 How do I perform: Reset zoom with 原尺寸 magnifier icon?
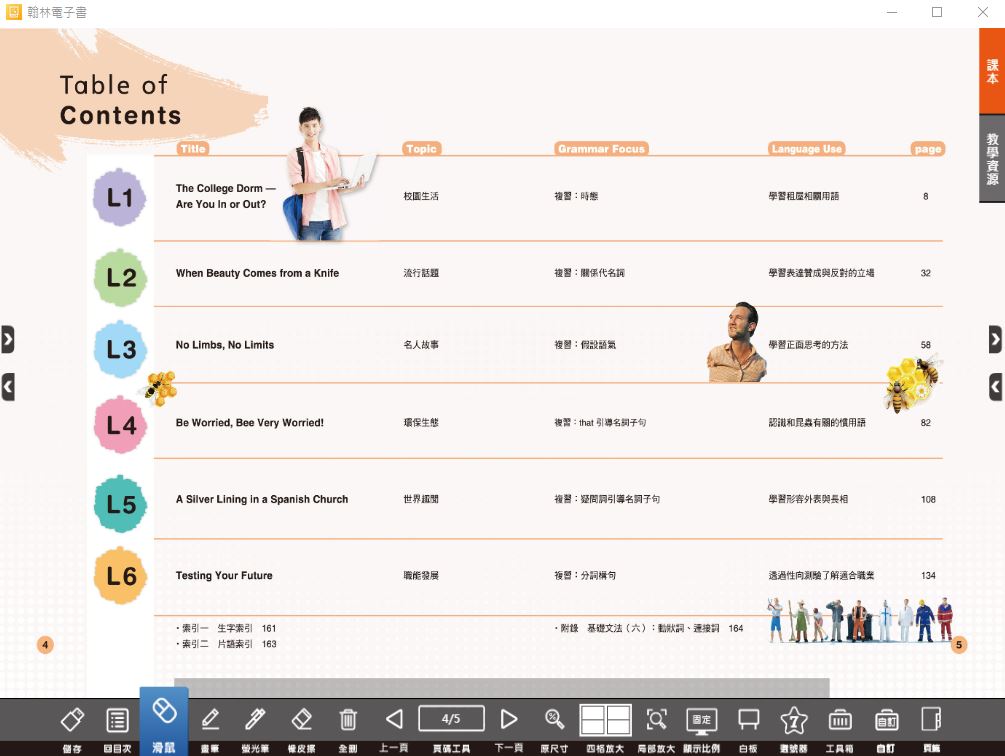point(554,719)
